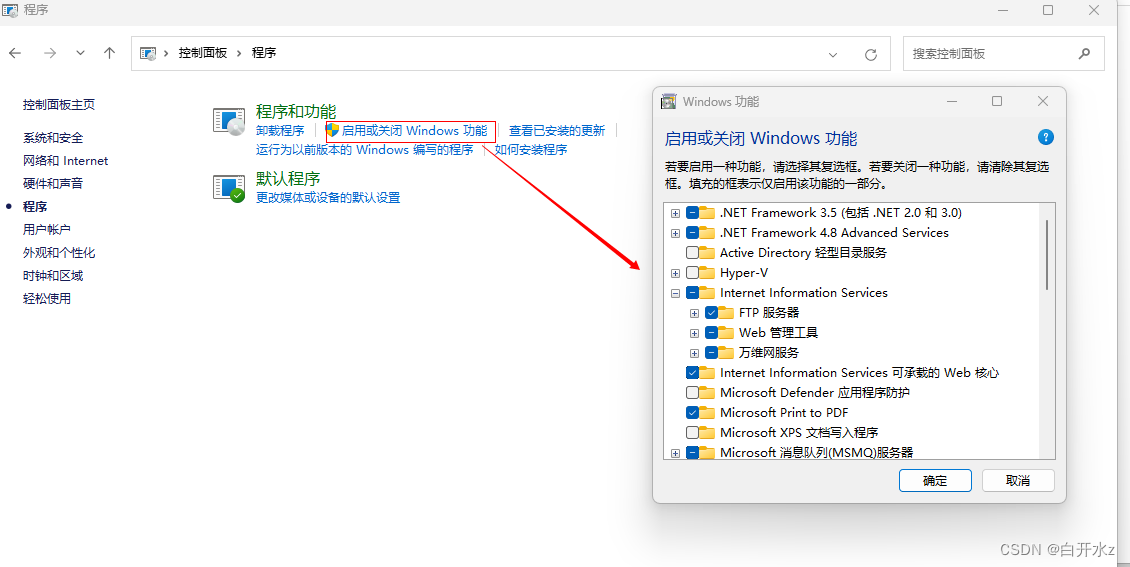Viewport: 1130px width, 567px height.
Task: Open the 默认程序 heading
Action: (288, 179)
